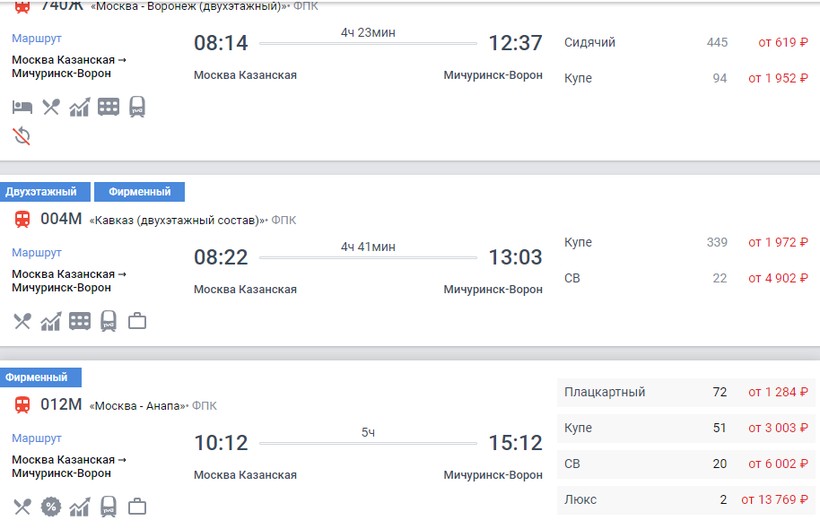The image size is (820, 529).
Task: Click the briefcase luggage icon for train 004М
Action: [137, 321]
